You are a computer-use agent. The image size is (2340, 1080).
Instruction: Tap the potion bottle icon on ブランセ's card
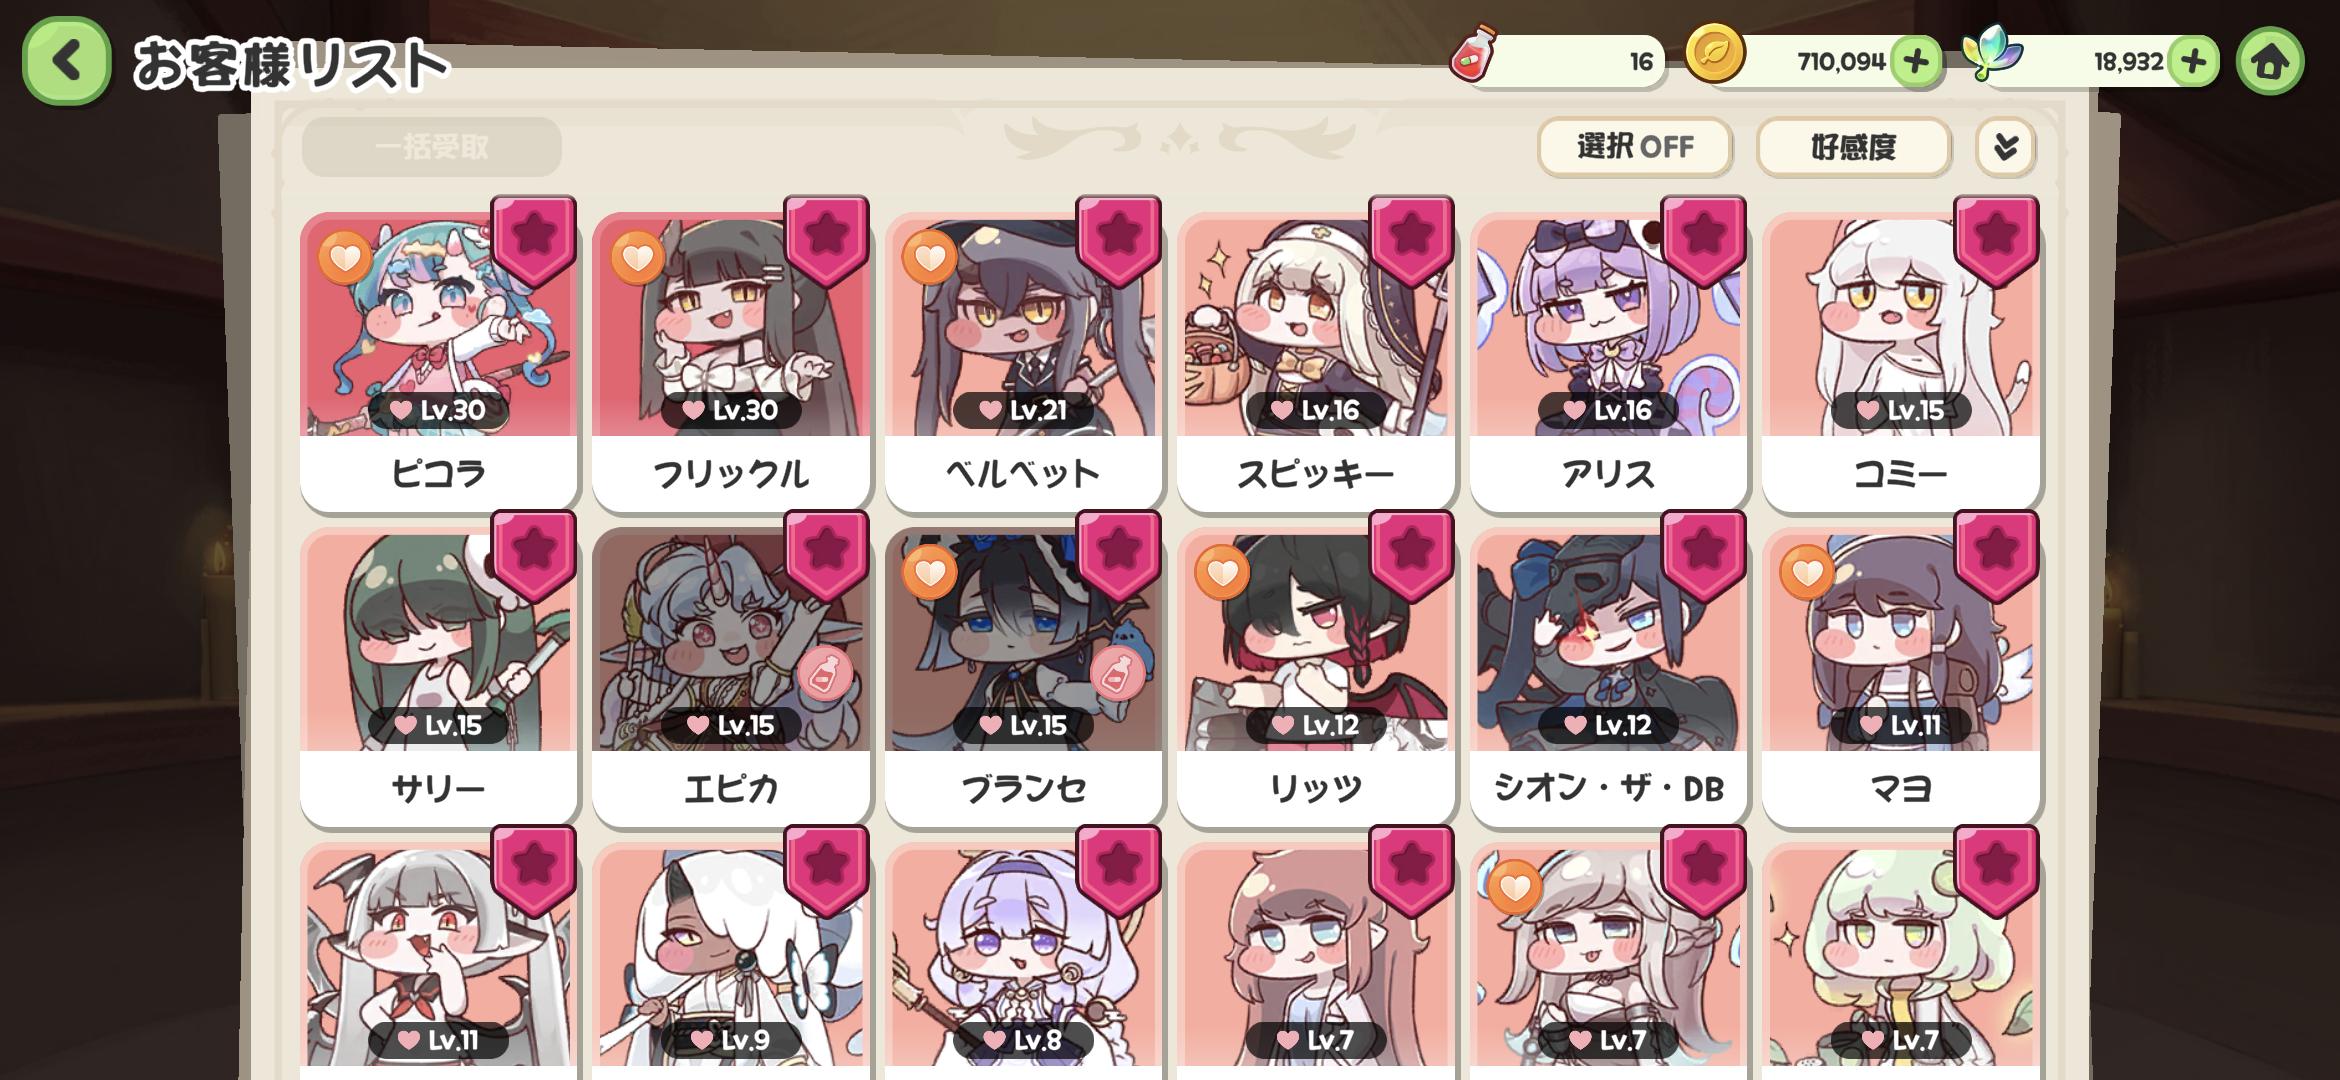[x=1117, y=674]
